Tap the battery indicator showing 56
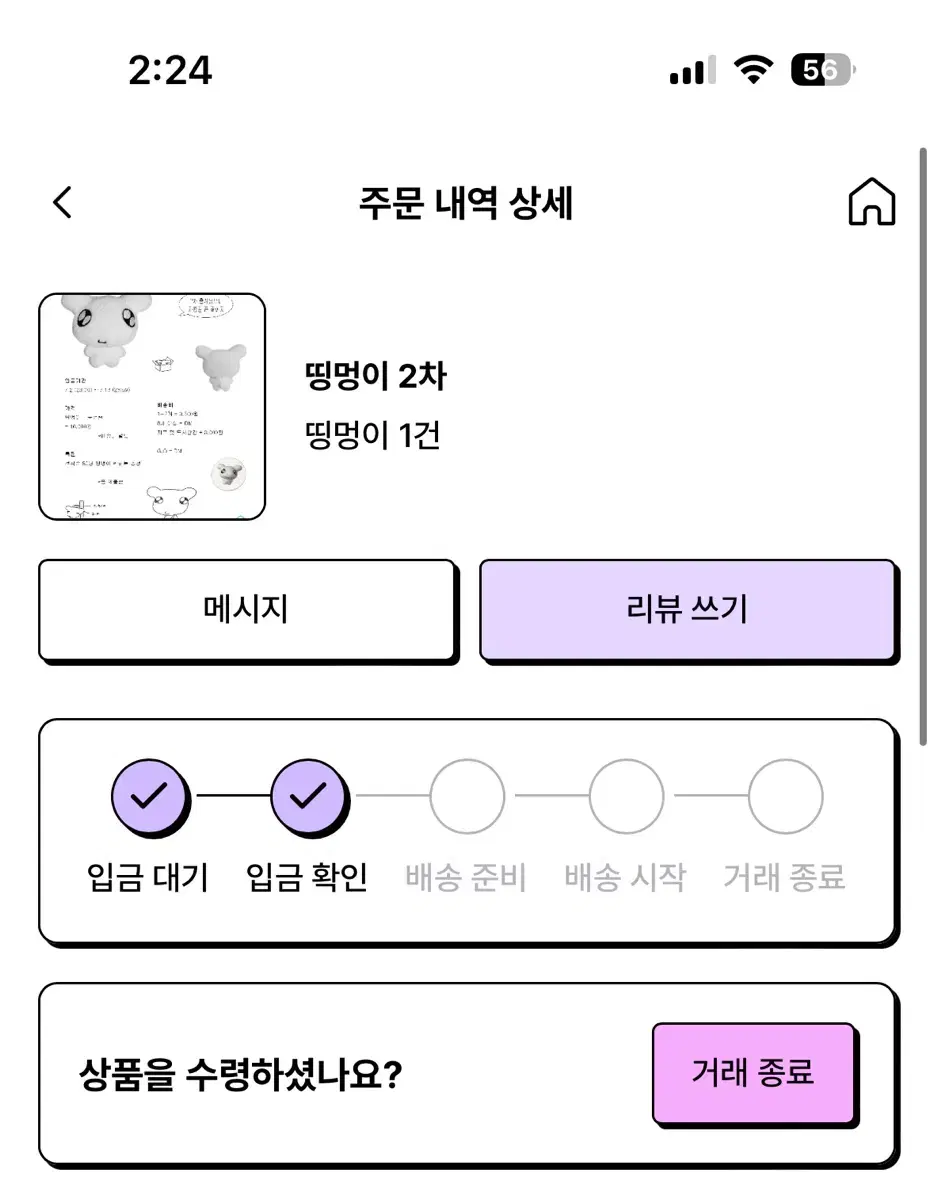This screenshot has width=934, height=1200. click(824, 70)
